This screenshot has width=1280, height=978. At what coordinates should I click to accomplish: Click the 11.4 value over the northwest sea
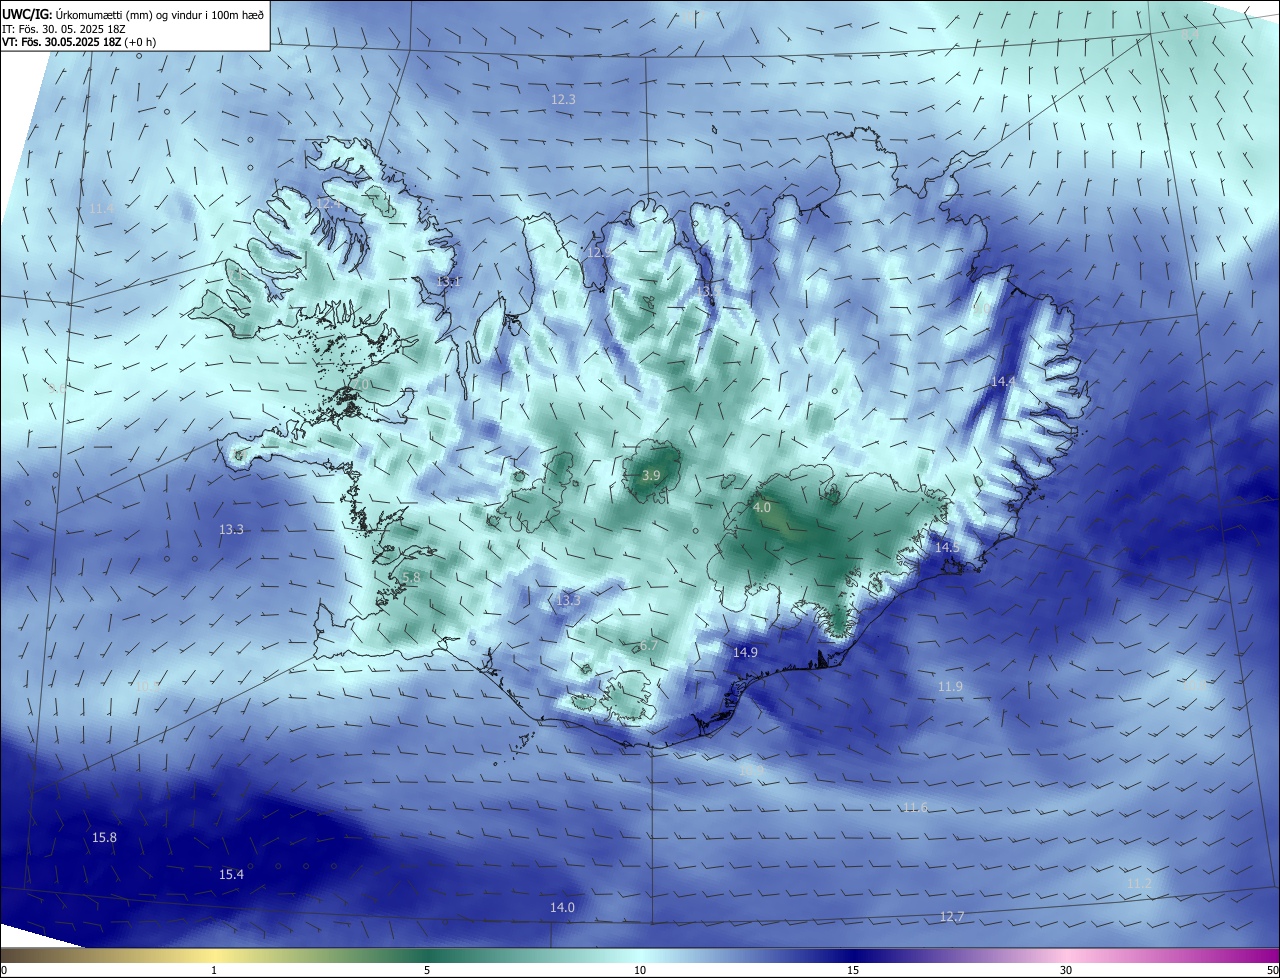tap(101, 209)
